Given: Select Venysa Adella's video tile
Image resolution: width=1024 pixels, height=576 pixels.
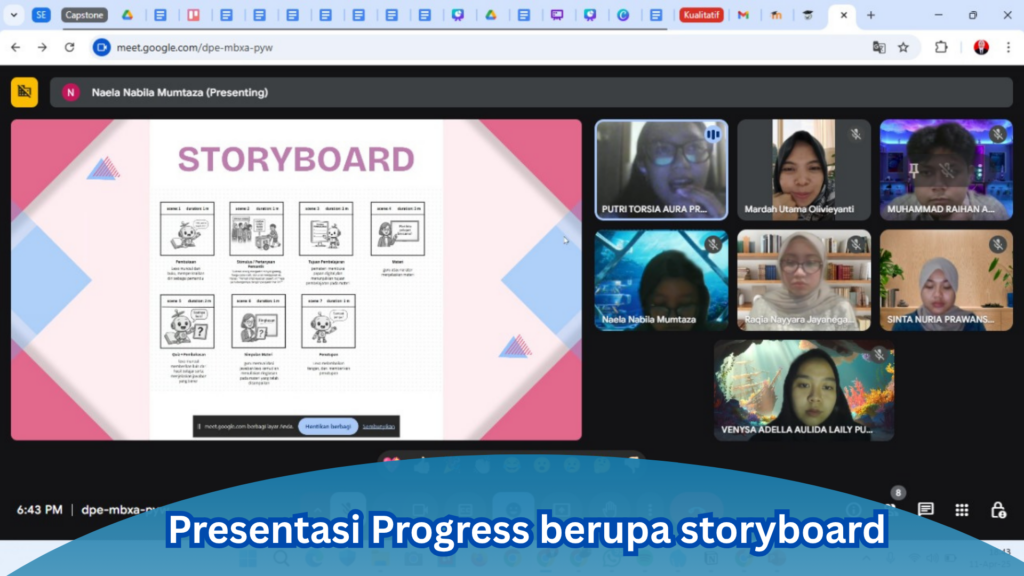Looking at the screenshot, I should [x=804, y=390].
